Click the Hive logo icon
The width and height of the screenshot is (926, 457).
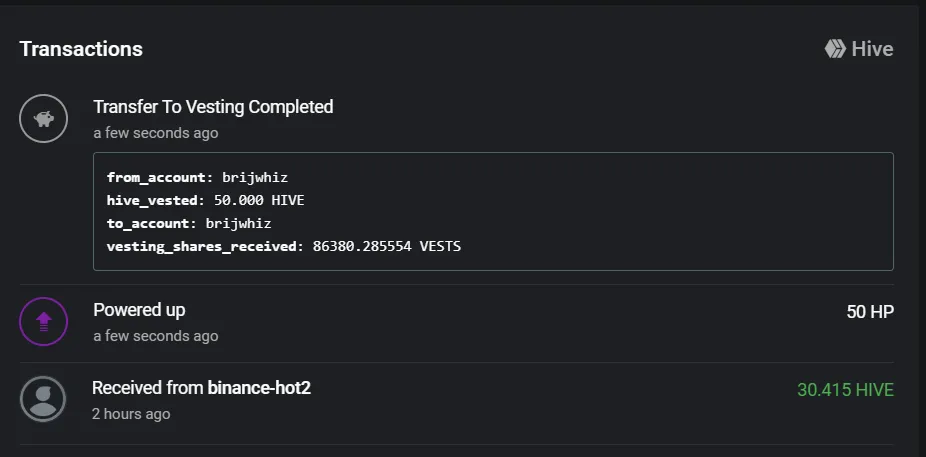coord(835,48)
